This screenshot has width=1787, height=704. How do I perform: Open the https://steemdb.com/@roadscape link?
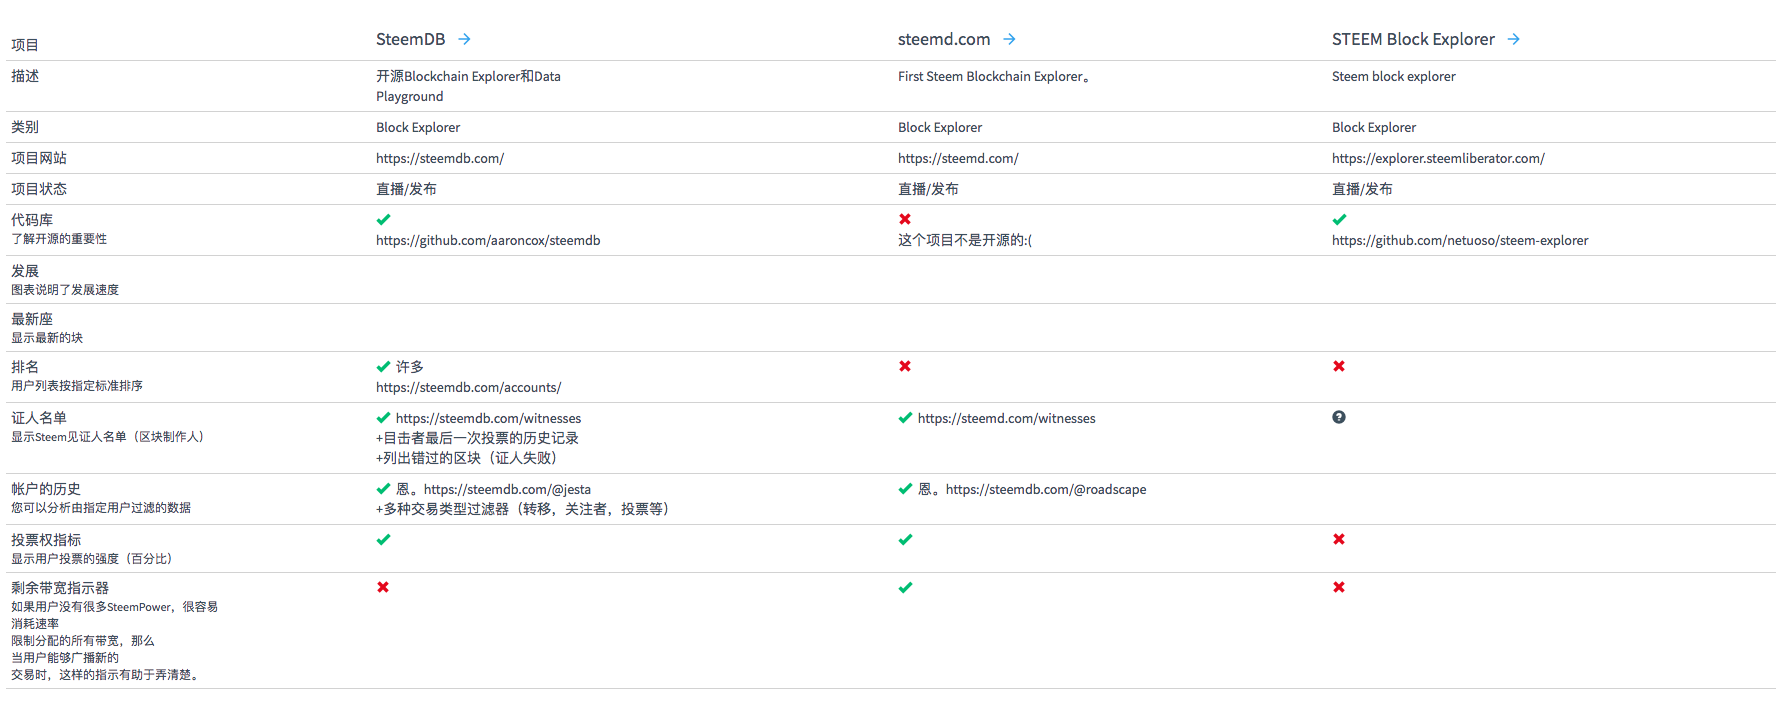(1046, 489)
